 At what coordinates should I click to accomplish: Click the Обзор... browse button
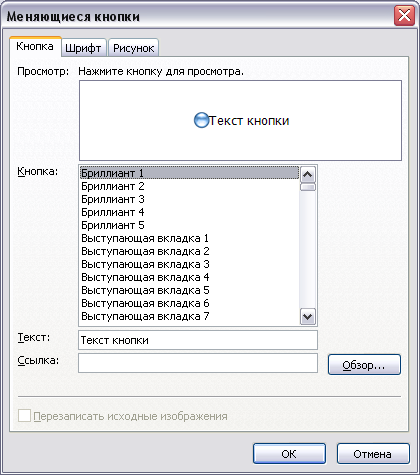coord(364,365)
